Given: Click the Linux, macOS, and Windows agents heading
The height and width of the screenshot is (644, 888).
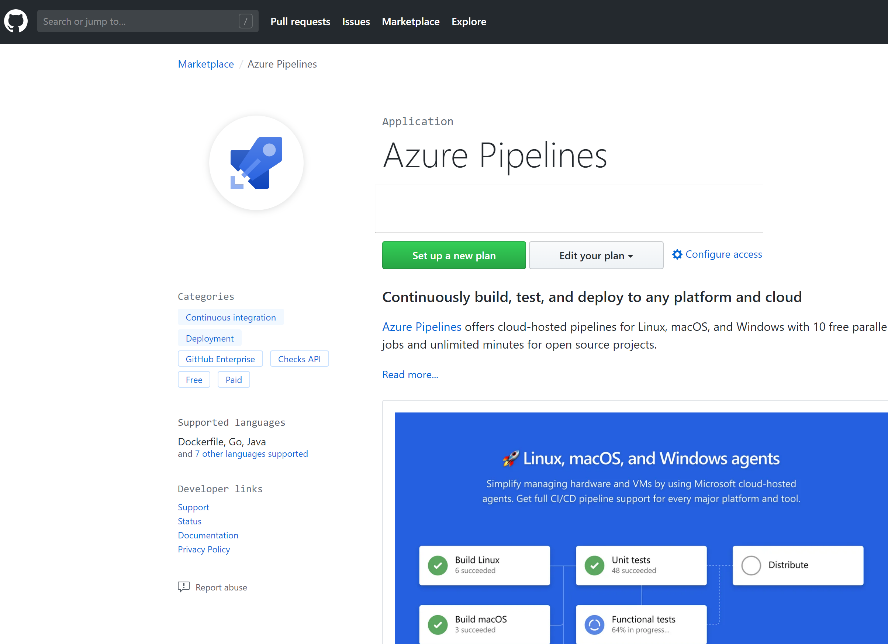Looking at the screenshot, I should point(651,458).
